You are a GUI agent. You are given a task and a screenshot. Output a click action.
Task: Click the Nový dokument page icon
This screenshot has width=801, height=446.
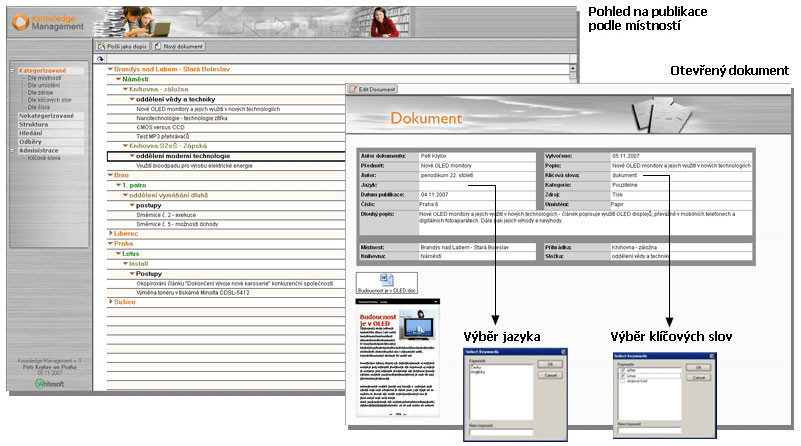[158, 47]
